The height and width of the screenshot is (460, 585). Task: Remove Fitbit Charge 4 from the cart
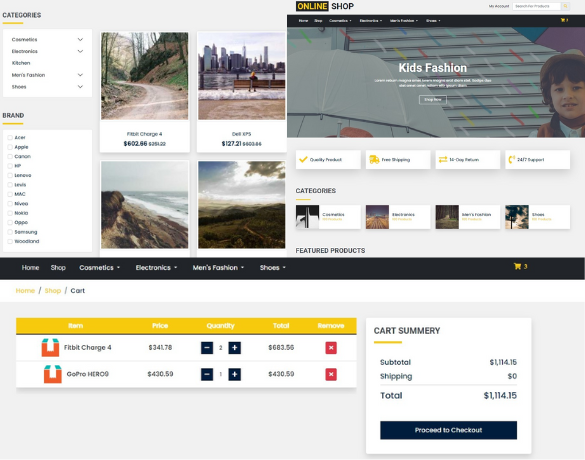(x=331, y=348)
